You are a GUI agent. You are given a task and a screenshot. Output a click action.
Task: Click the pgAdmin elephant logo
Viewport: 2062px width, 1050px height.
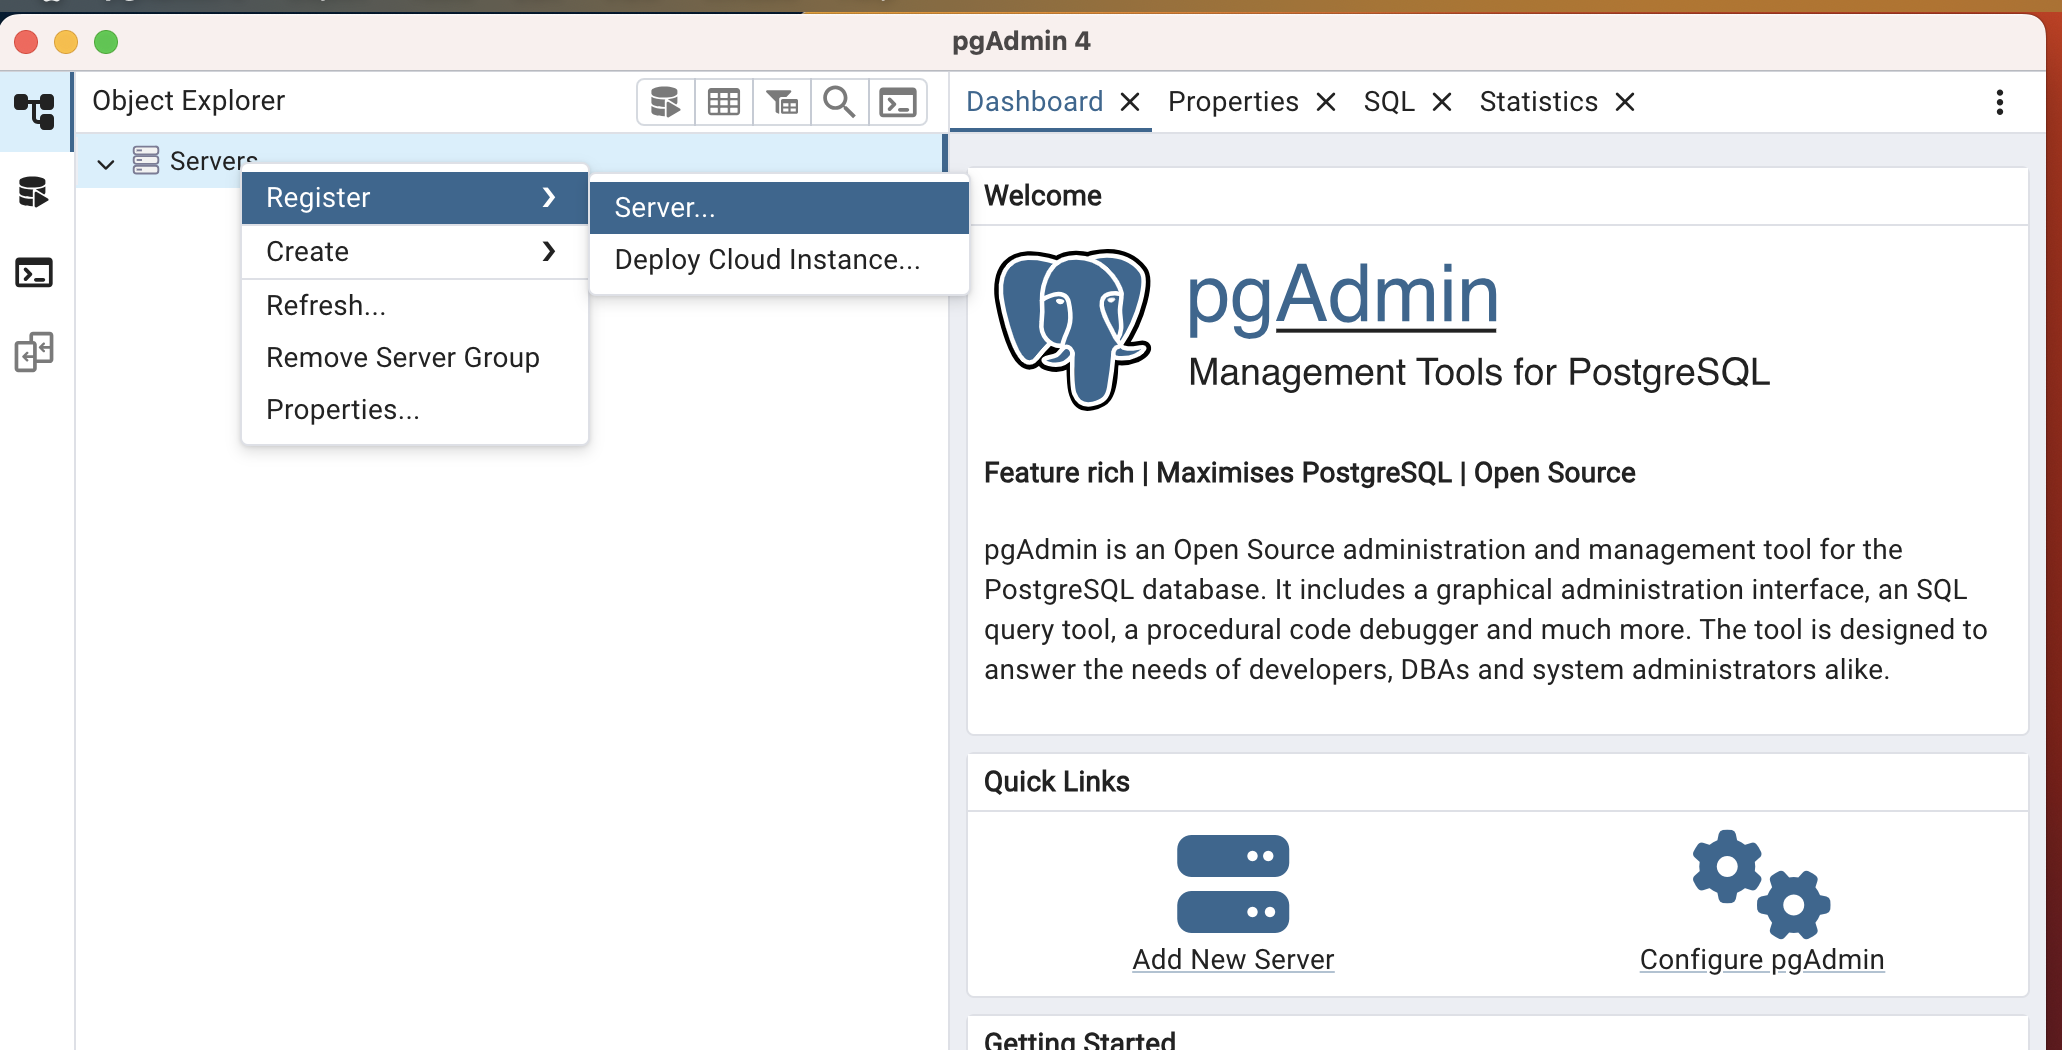1073,328
